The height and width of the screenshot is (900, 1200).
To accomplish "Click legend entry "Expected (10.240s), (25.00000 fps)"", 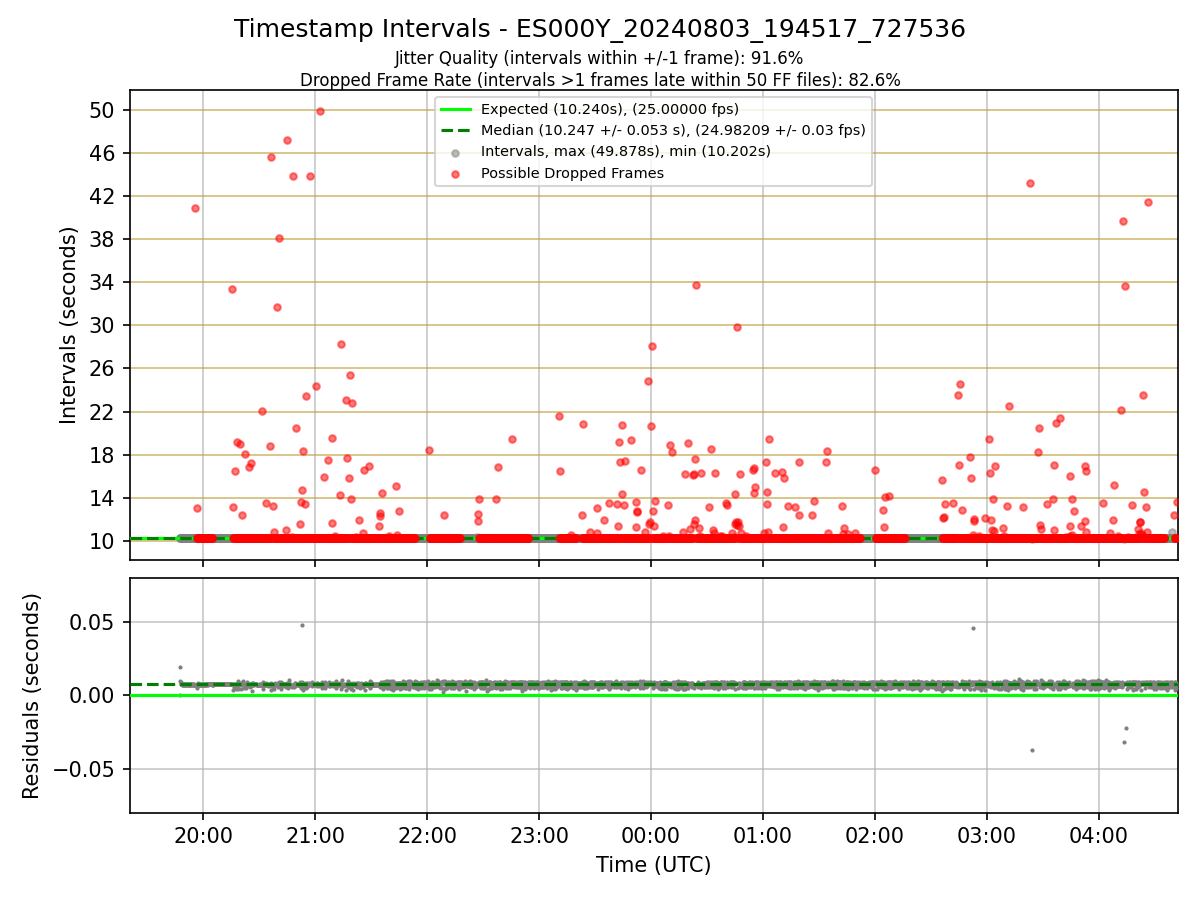I will (610, 109).
